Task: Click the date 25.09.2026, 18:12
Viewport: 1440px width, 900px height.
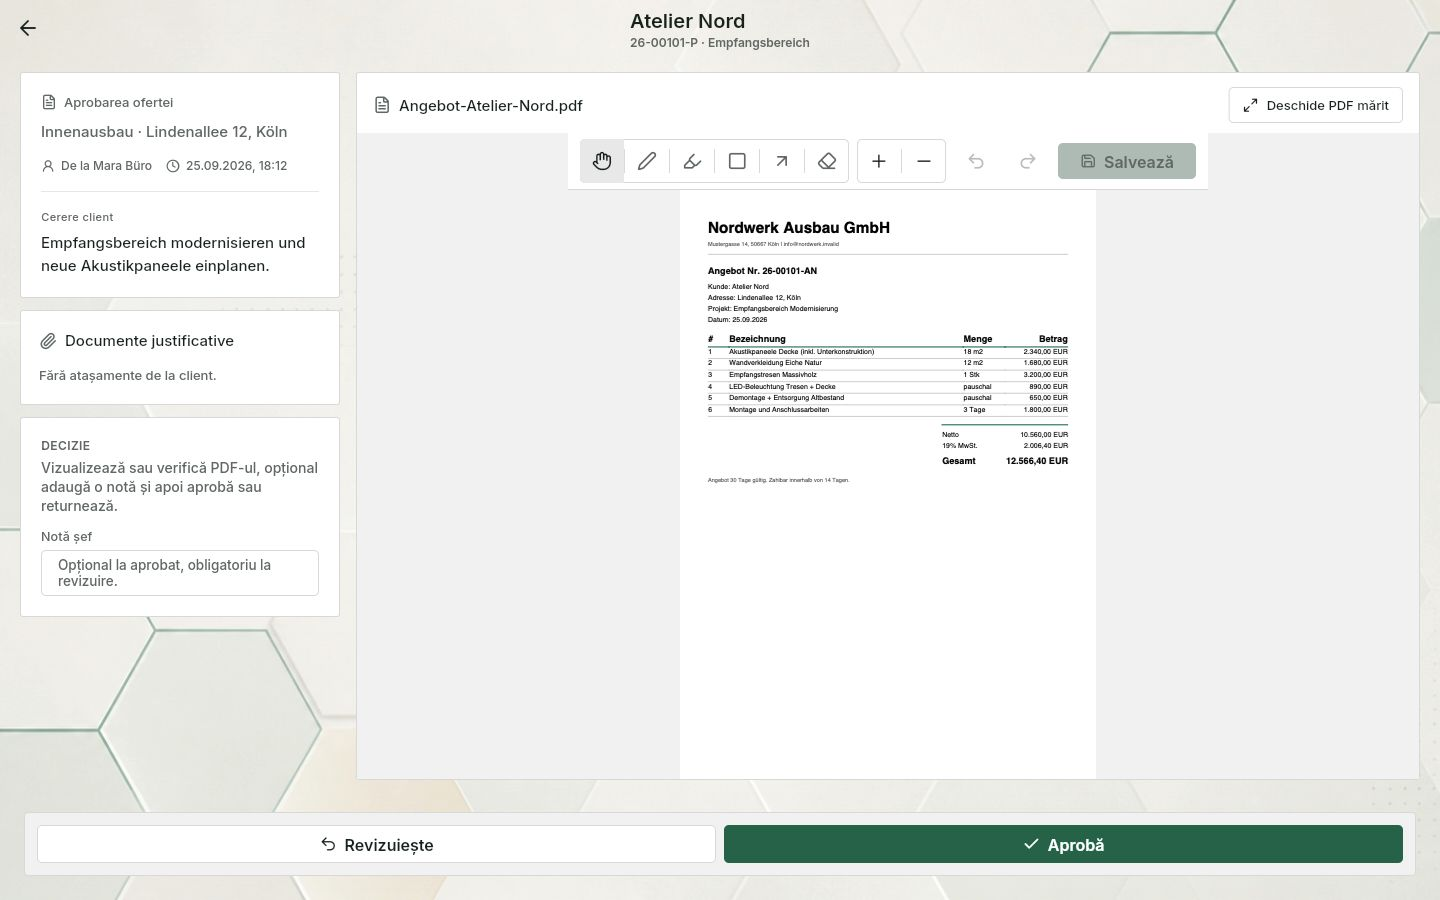Action: coord(236,166)
